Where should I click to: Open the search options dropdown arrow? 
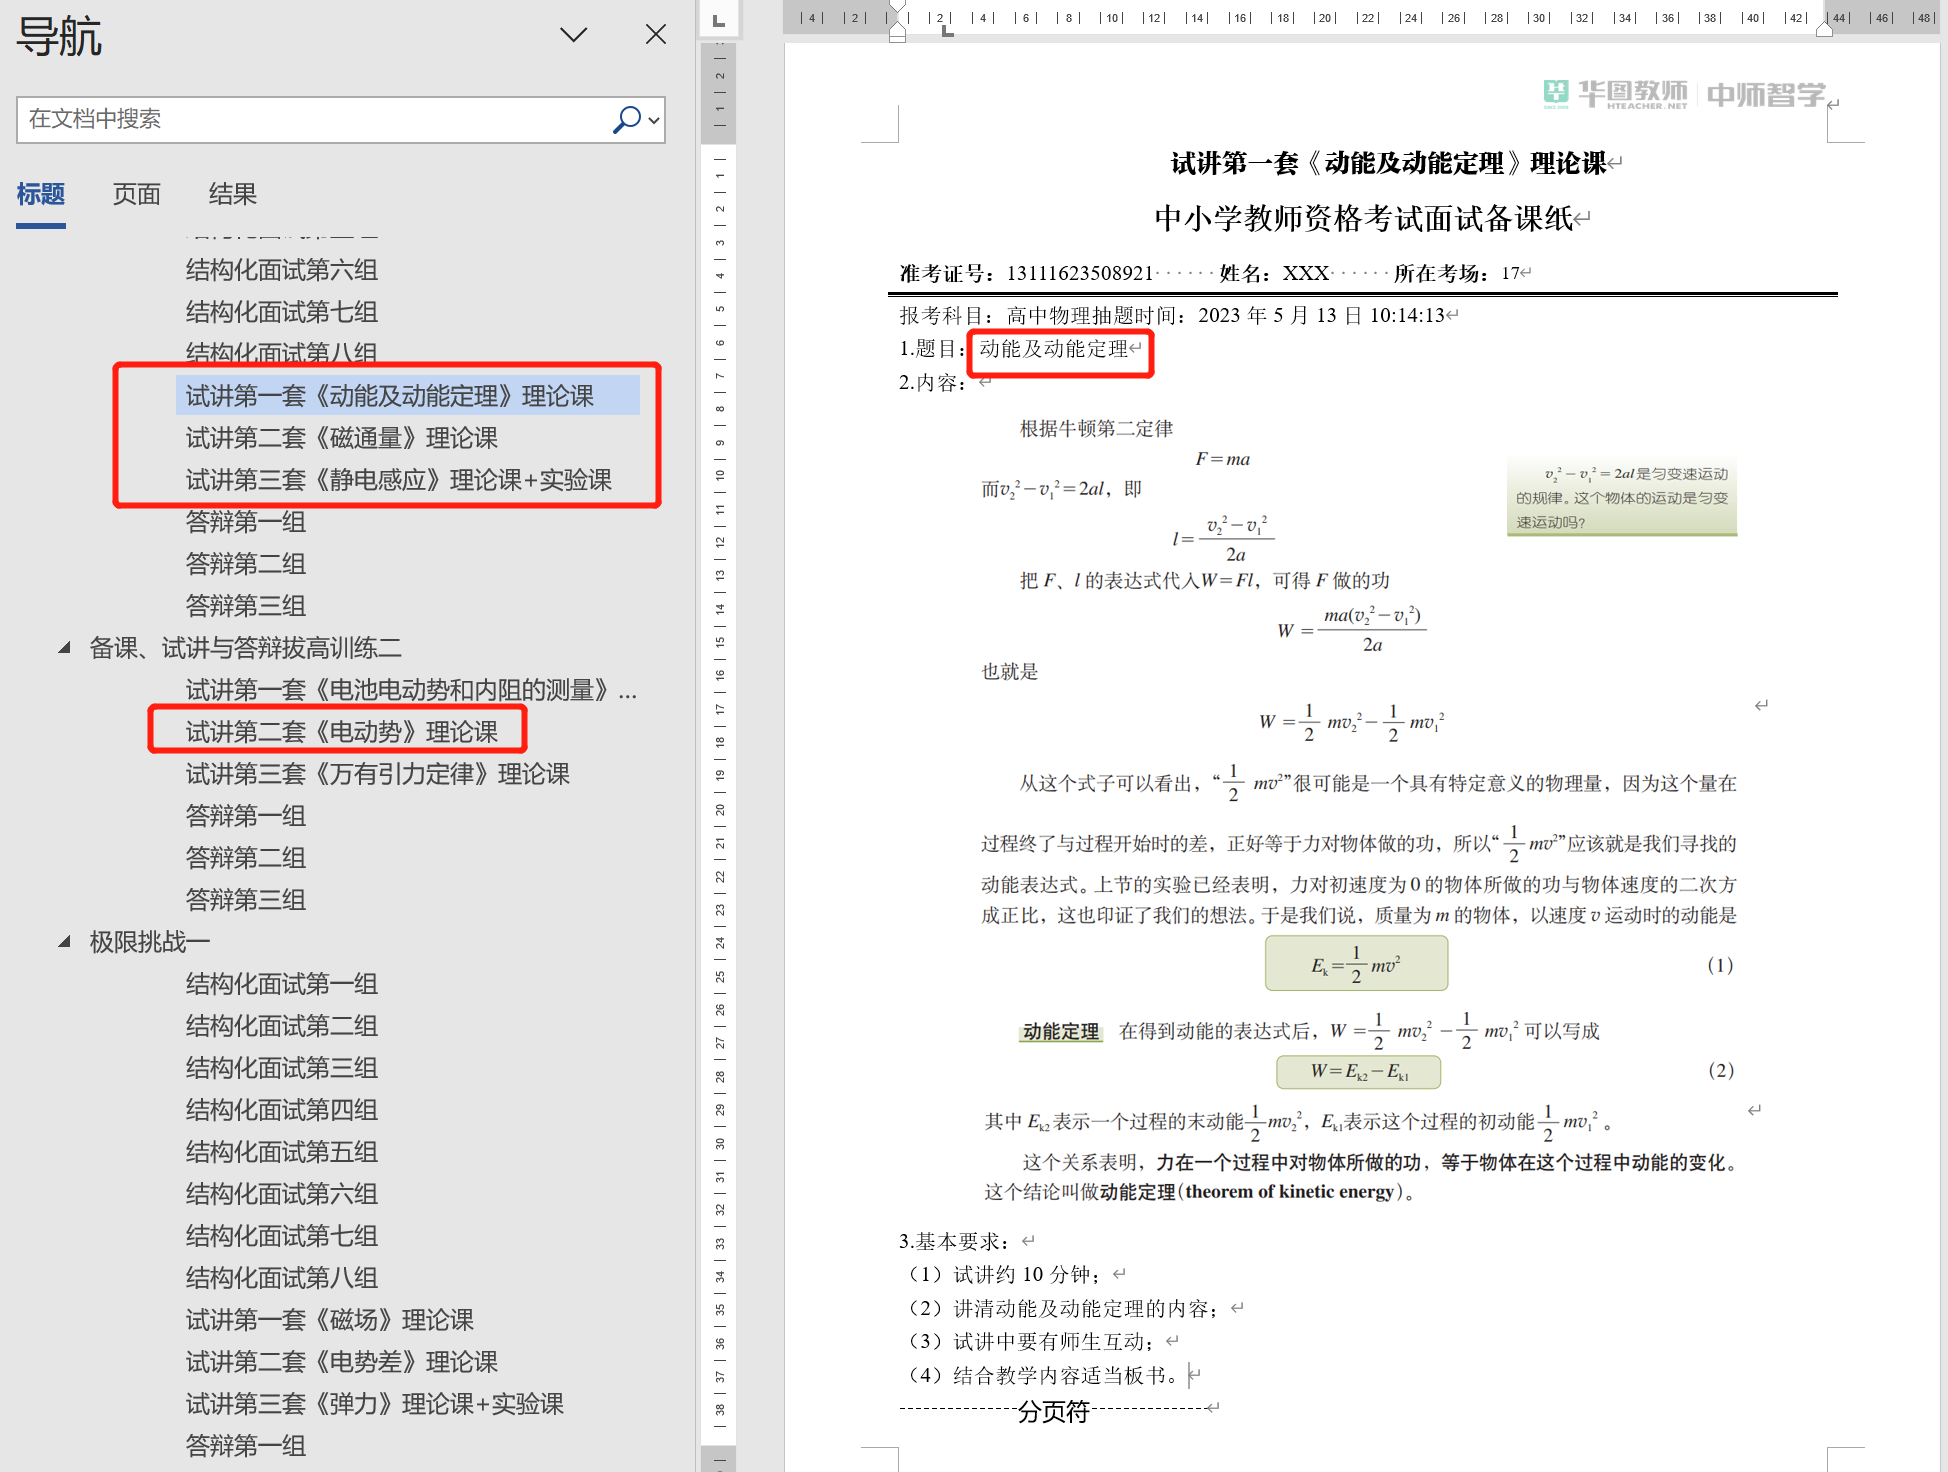654,120
